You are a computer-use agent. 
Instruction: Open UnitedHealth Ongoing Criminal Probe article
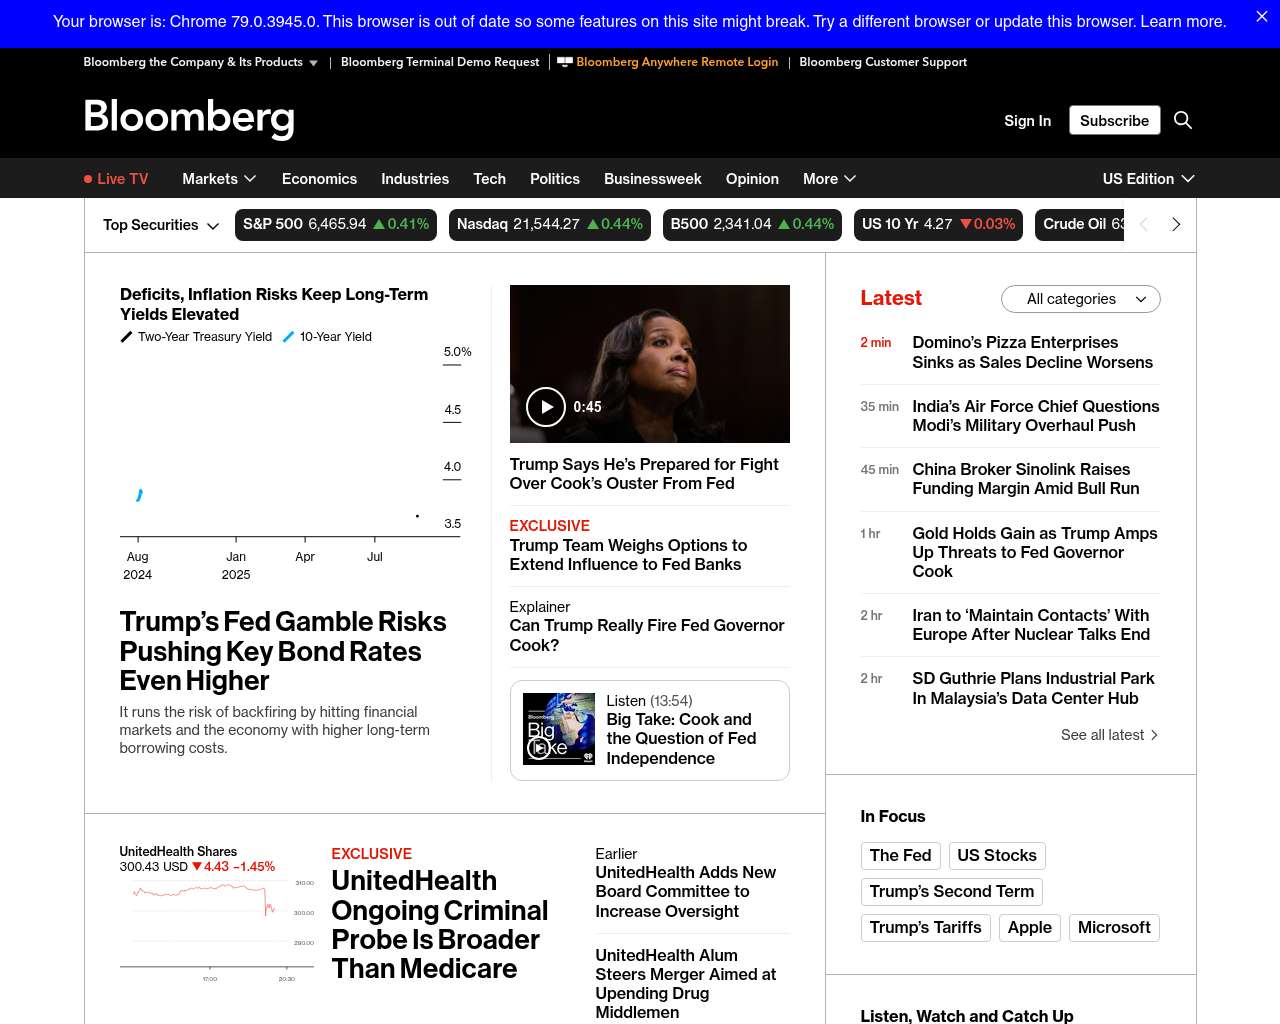(x=440, y=925)
